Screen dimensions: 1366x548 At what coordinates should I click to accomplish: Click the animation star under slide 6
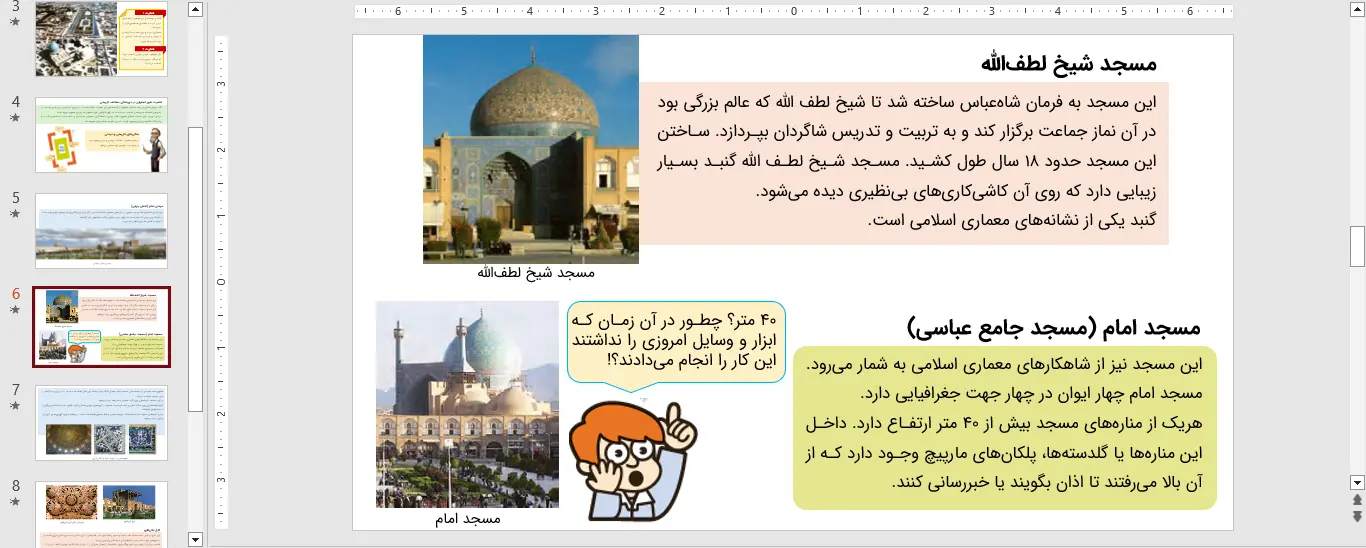[x=15, y=310]
